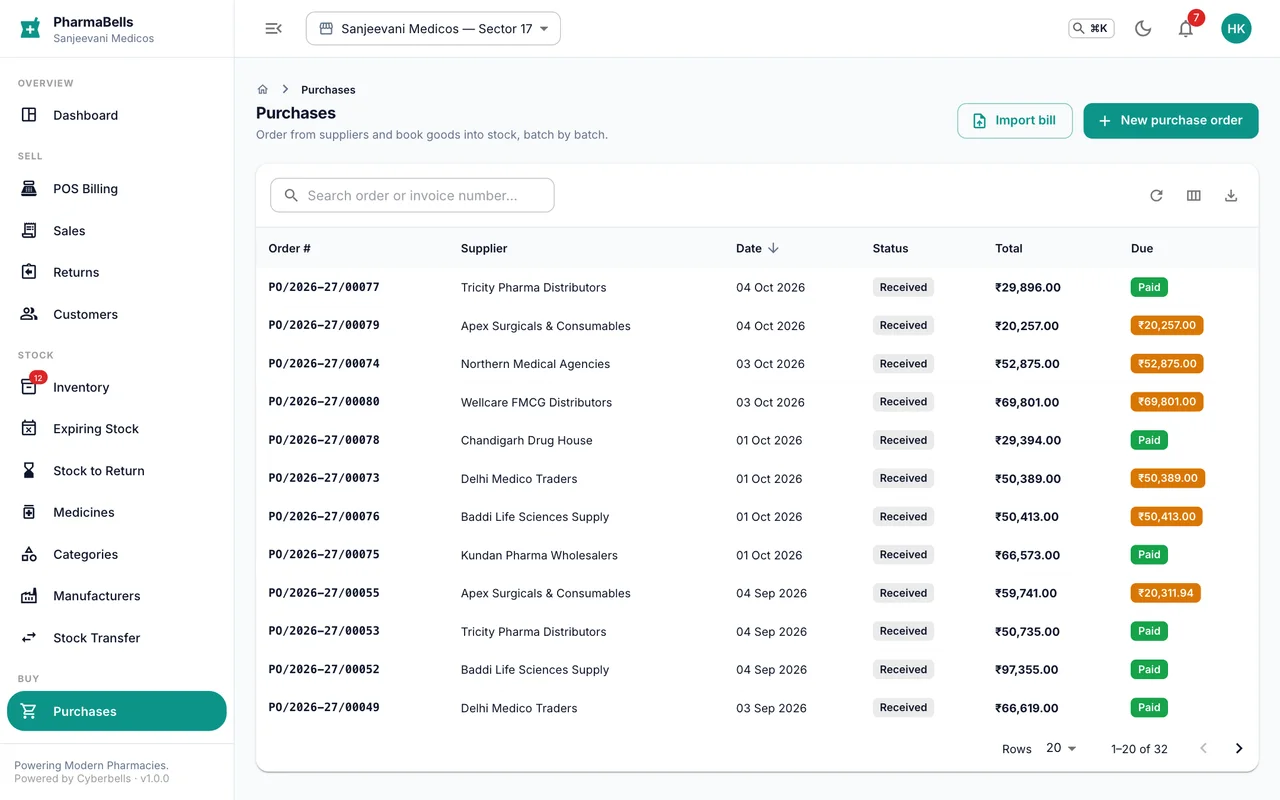The width and height of the screenshot is (1280, 800).
Task: Select Purchases in sidebar
Action: (117, 711)
